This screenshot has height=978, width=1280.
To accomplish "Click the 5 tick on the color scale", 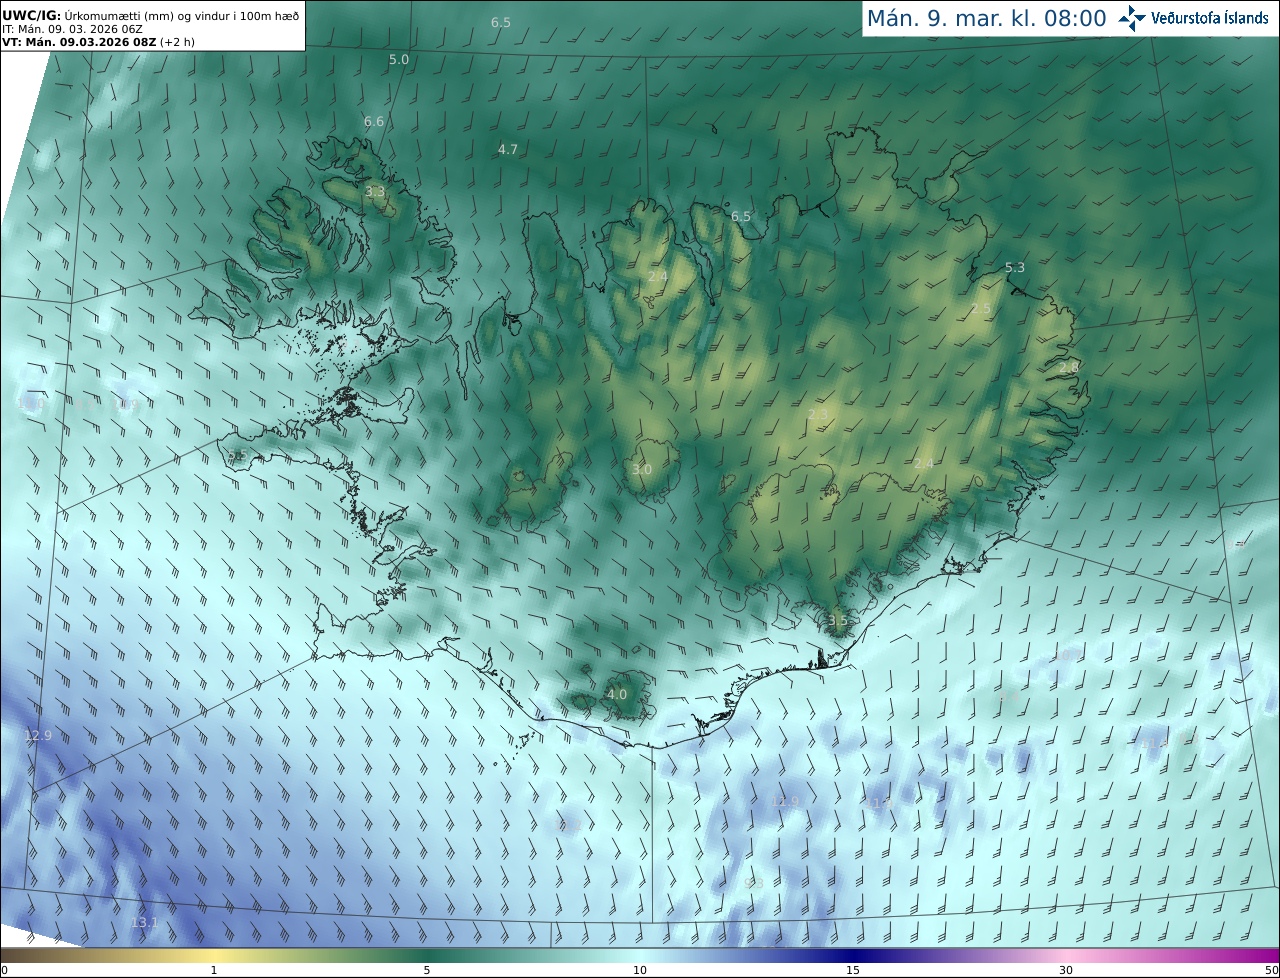I will click(427, 970).
